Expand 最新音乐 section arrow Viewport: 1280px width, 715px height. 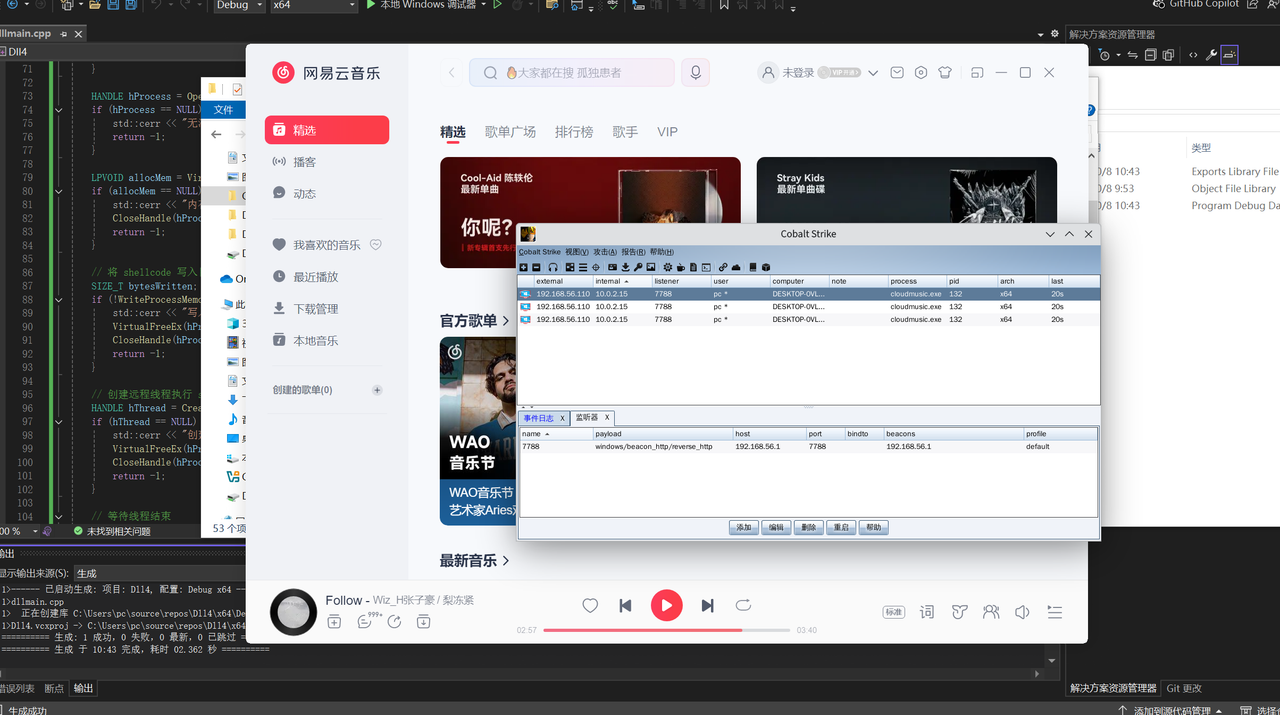(506, 561)
